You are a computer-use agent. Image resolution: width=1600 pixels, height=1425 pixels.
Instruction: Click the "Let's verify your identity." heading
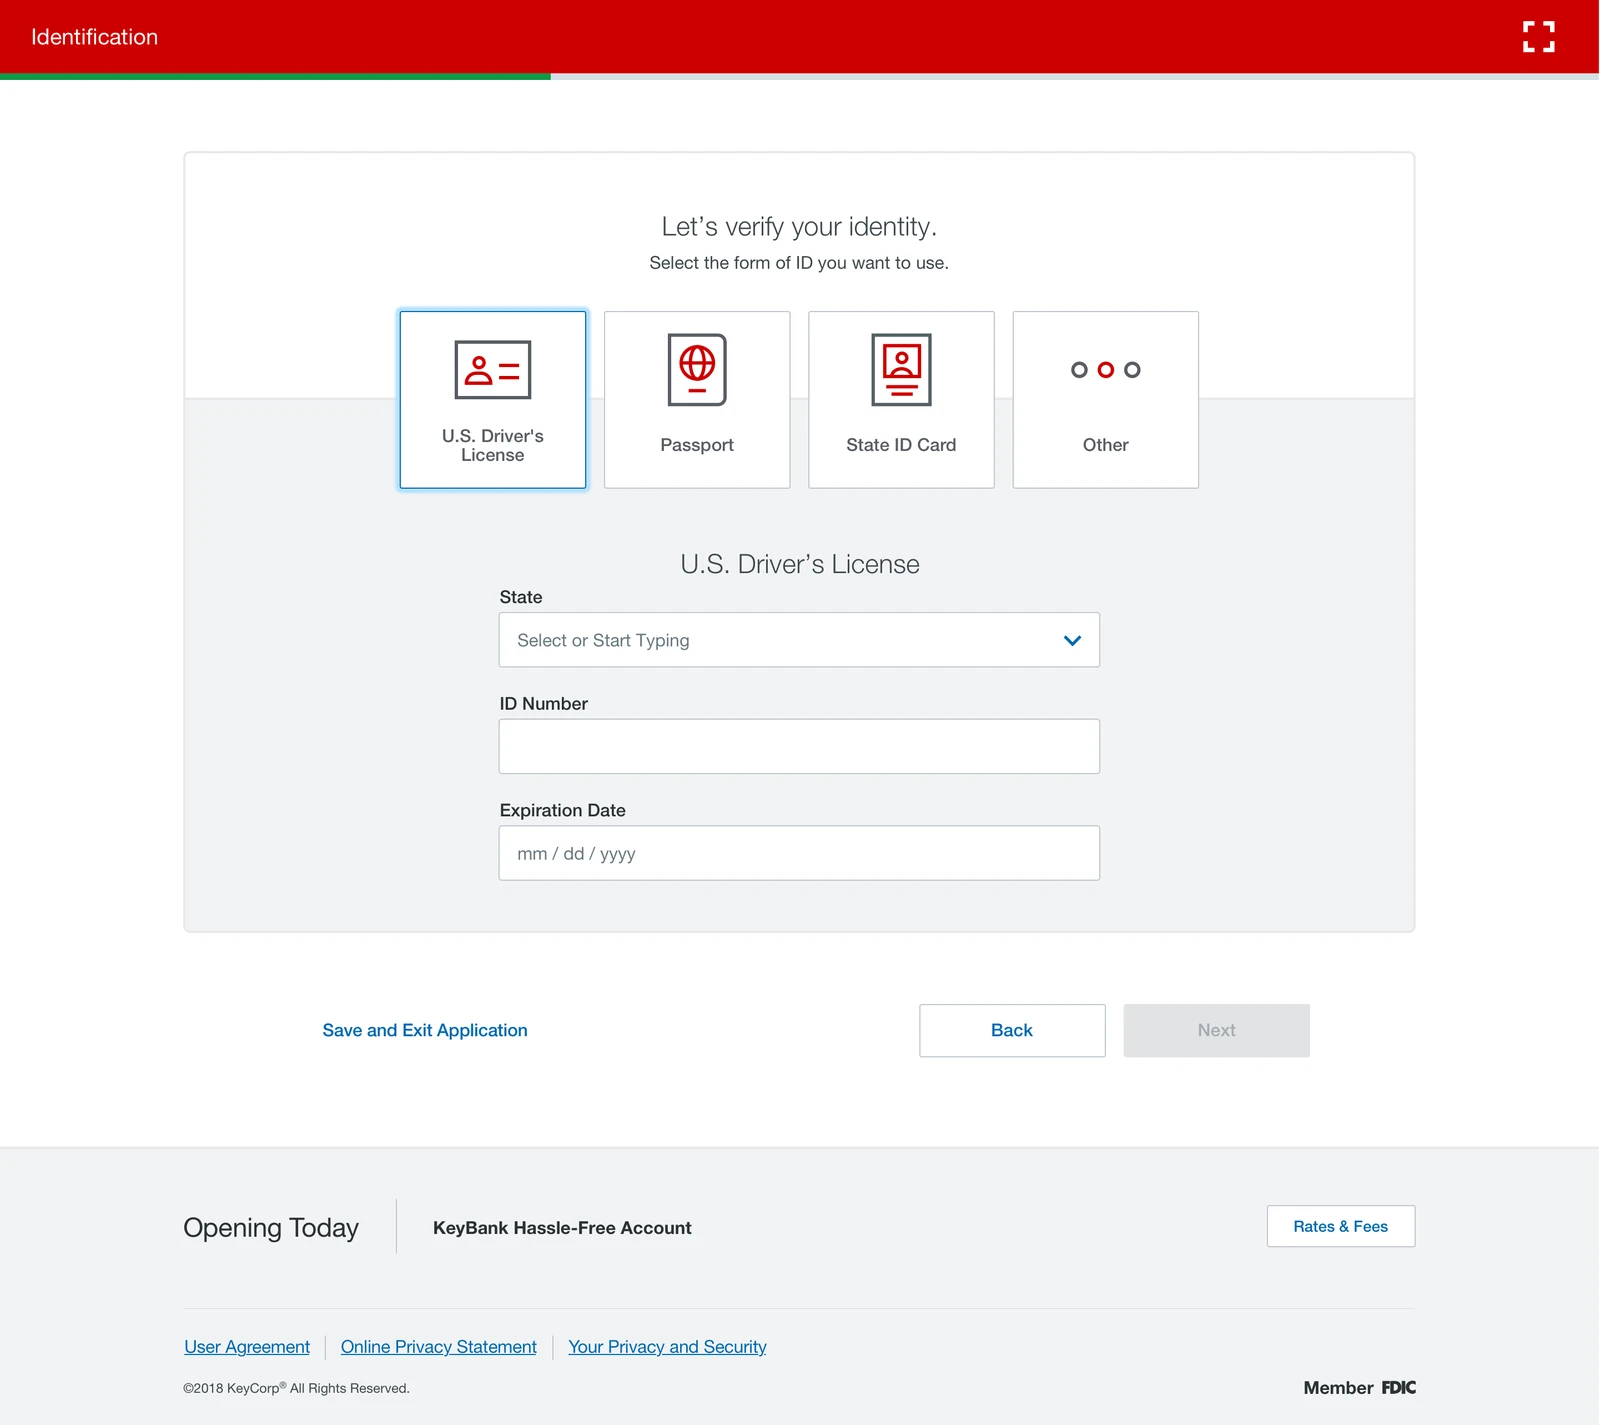799,227
